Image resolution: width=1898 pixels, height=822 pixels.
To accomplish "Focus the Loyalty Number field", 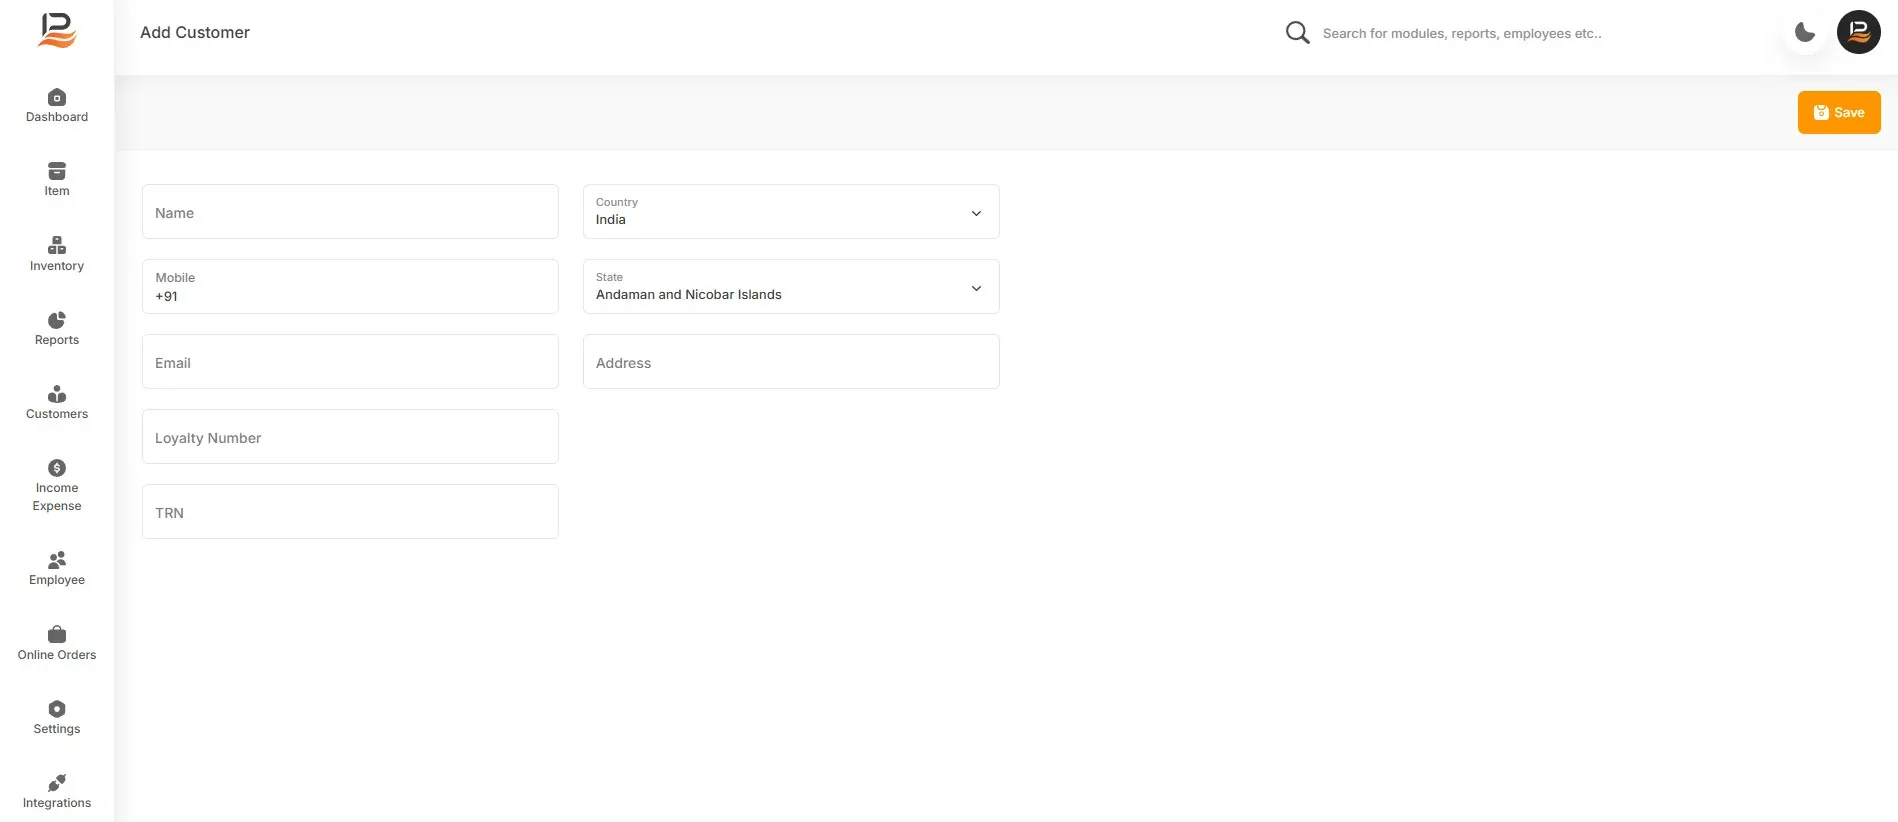I will pyautogui.click(x=350, y=436).
